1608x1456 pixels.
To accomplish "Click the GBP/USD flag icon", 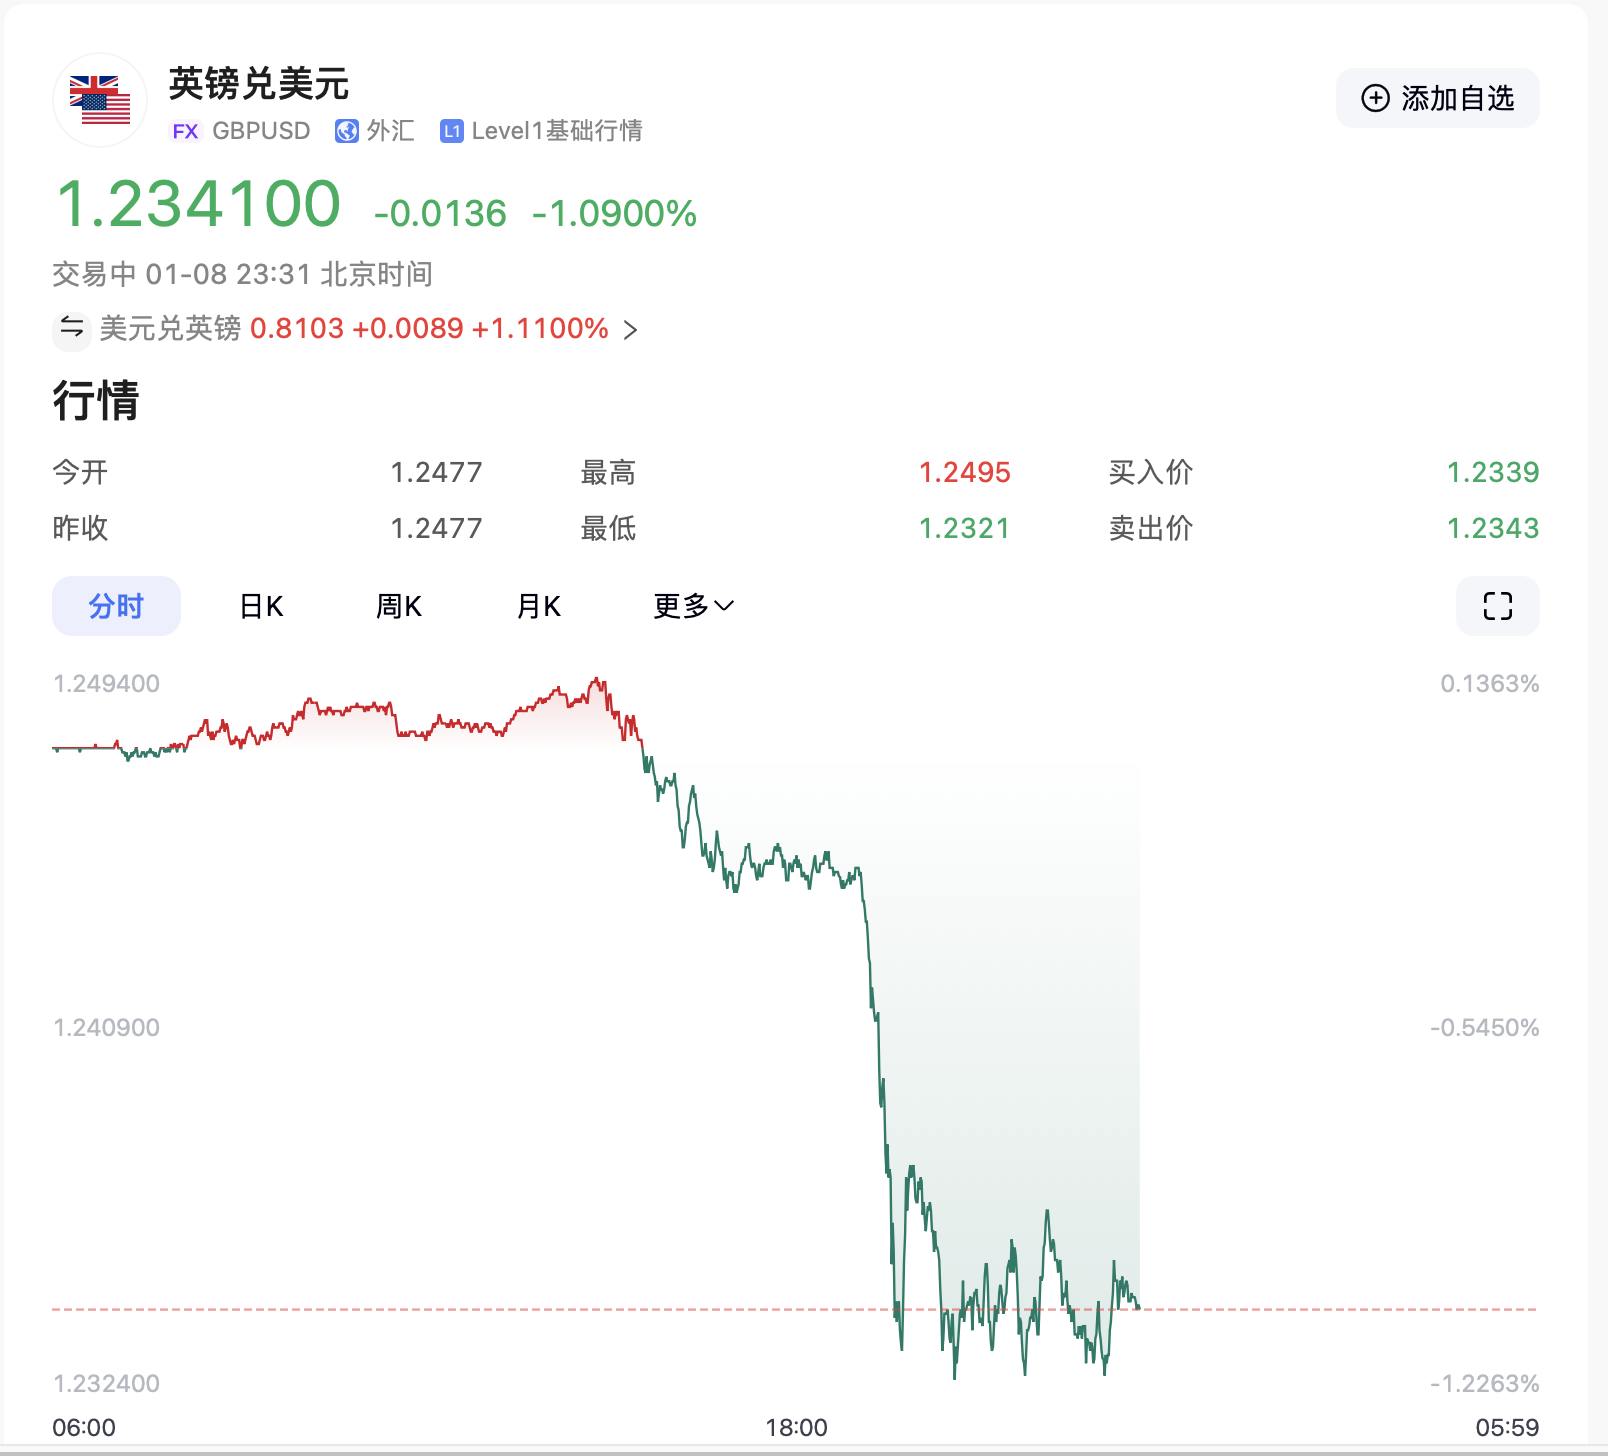I will pos(99,99).
